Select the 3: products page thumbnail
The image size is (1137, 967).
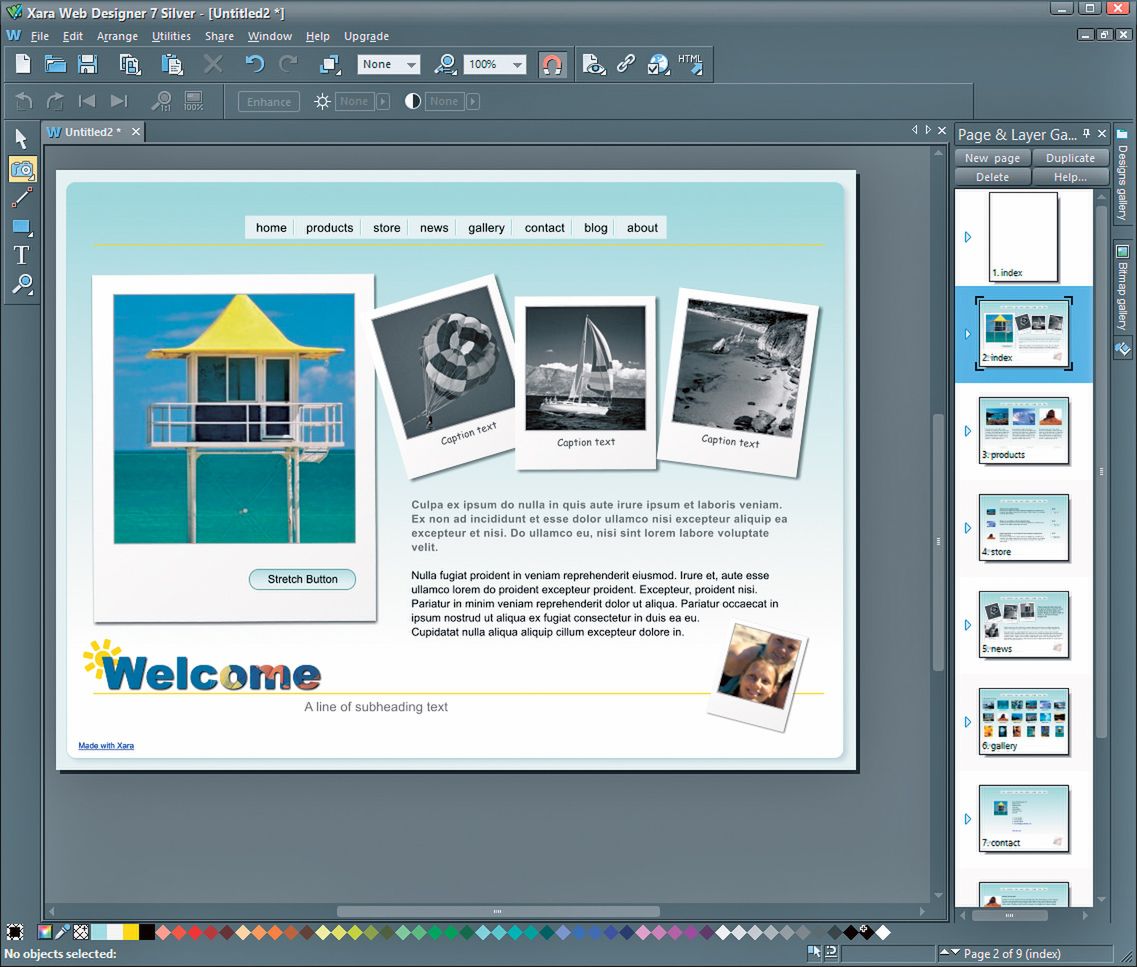click(x=1024, y=430)
